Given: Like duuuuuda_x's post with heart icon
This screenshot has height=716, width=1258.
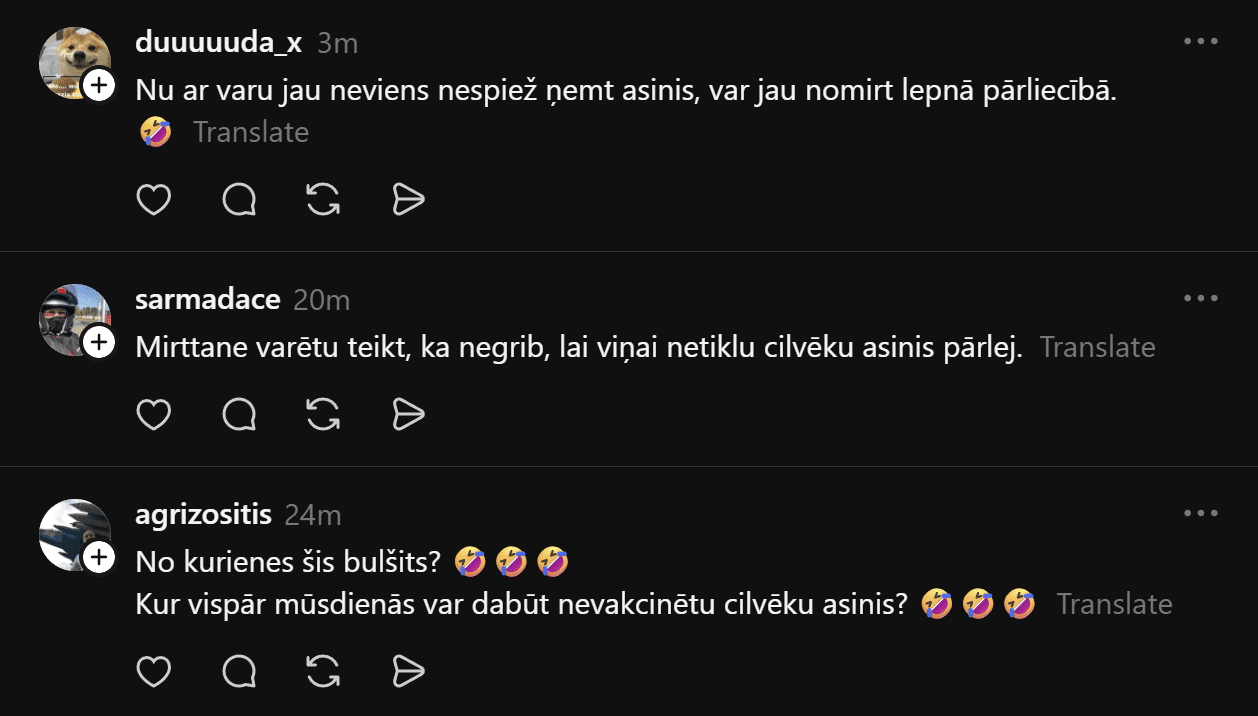Looking at the screenshot, I should pyautogui.click(x=153, y=200).
